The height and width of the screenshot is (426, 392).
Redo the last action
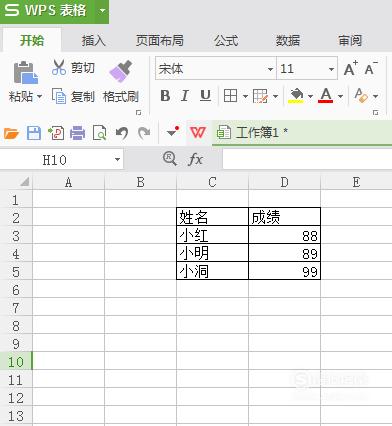tap(144, 133)
